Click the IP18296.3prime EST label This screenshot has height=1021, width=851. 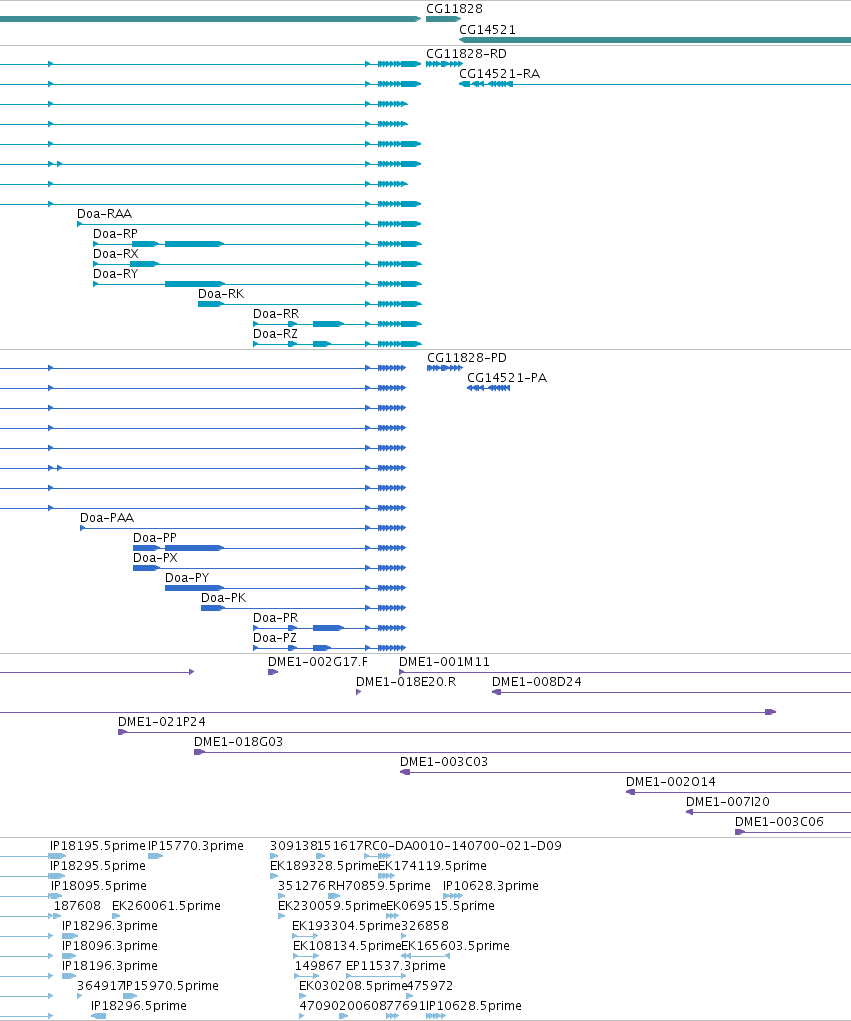click(109, 925)
